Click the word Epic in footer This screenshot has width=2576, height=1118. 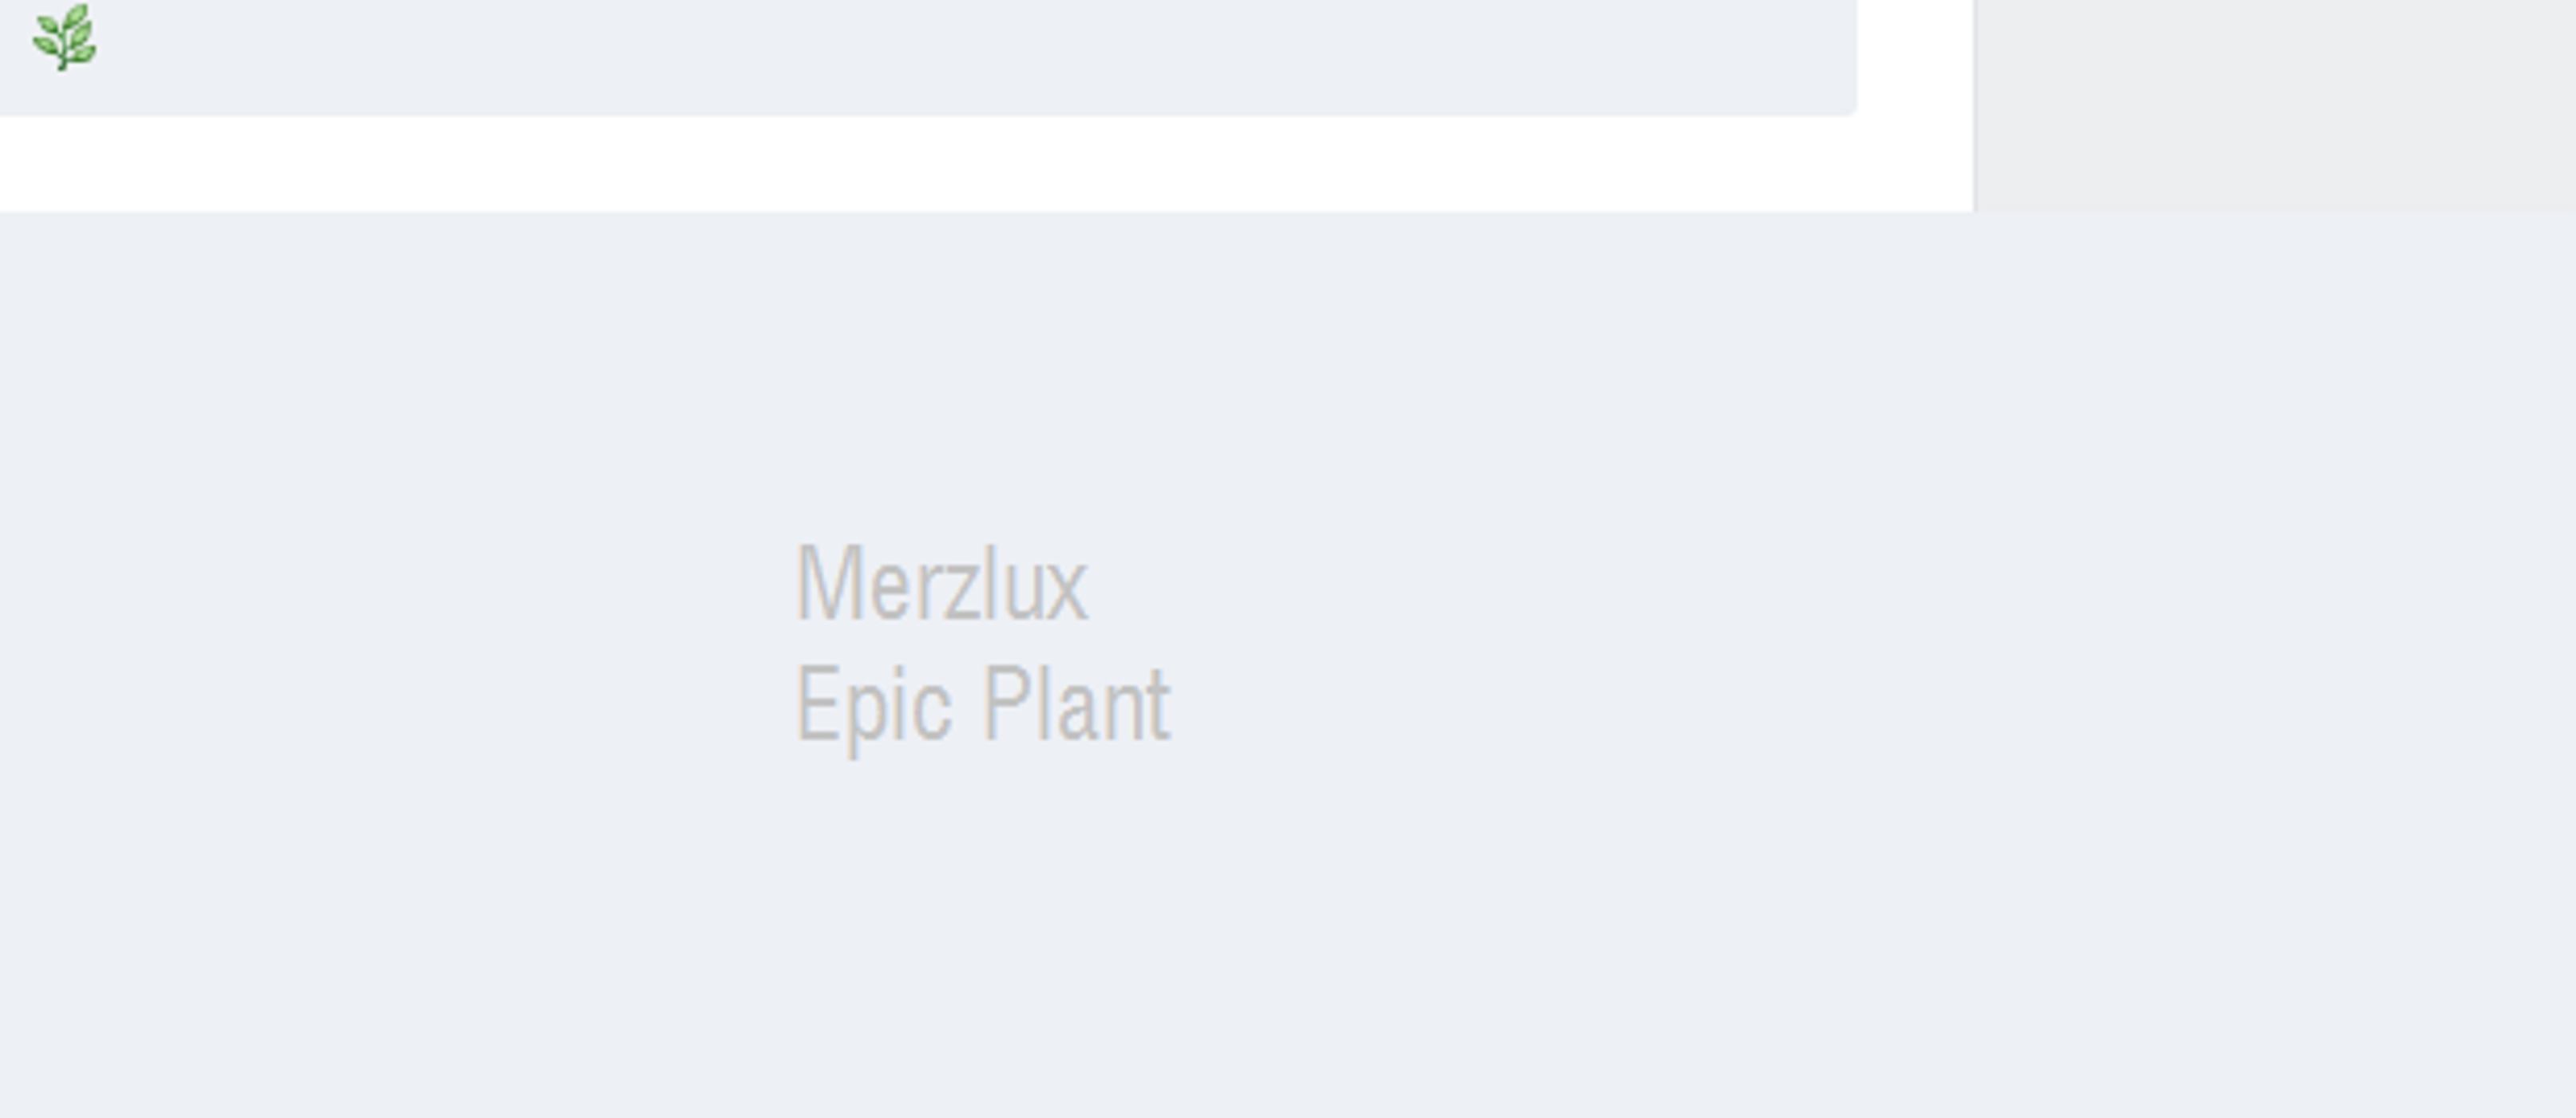click(x=873, y=706)
